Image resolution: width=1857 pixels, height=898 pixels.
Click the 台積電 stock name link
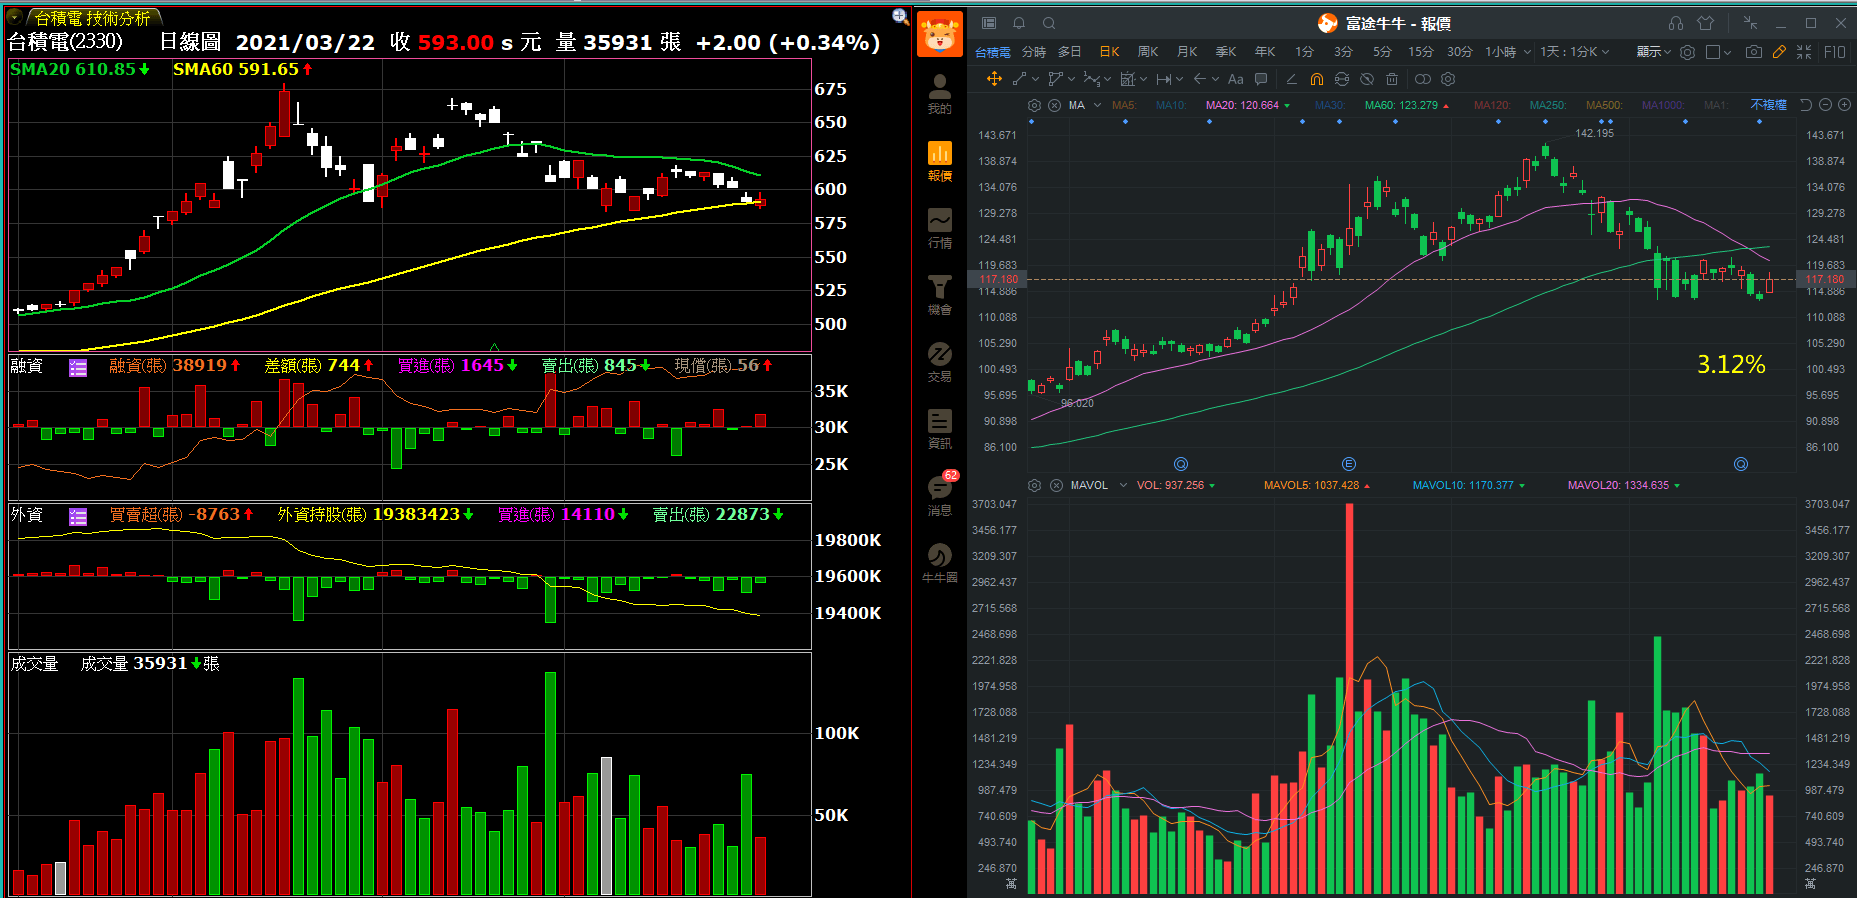(993, 52)
